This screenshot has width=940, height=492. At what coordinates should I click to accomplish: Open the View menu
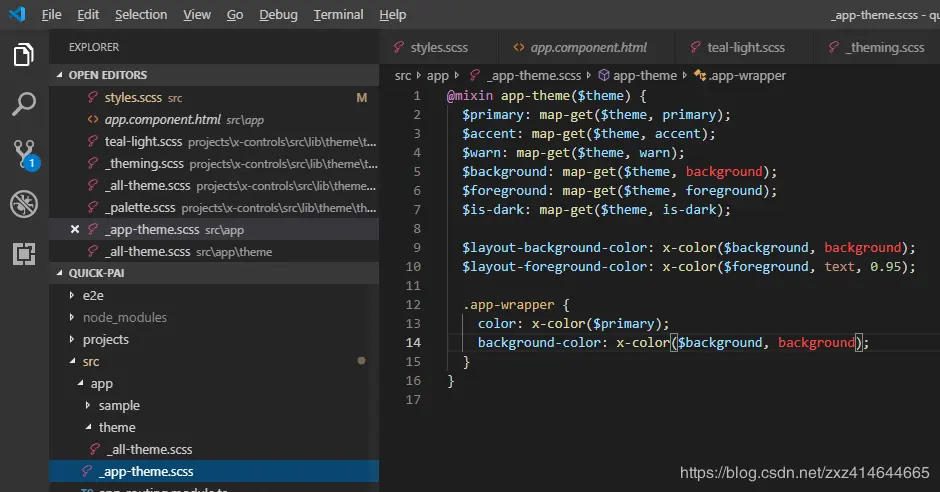click(x=197, y=14)
